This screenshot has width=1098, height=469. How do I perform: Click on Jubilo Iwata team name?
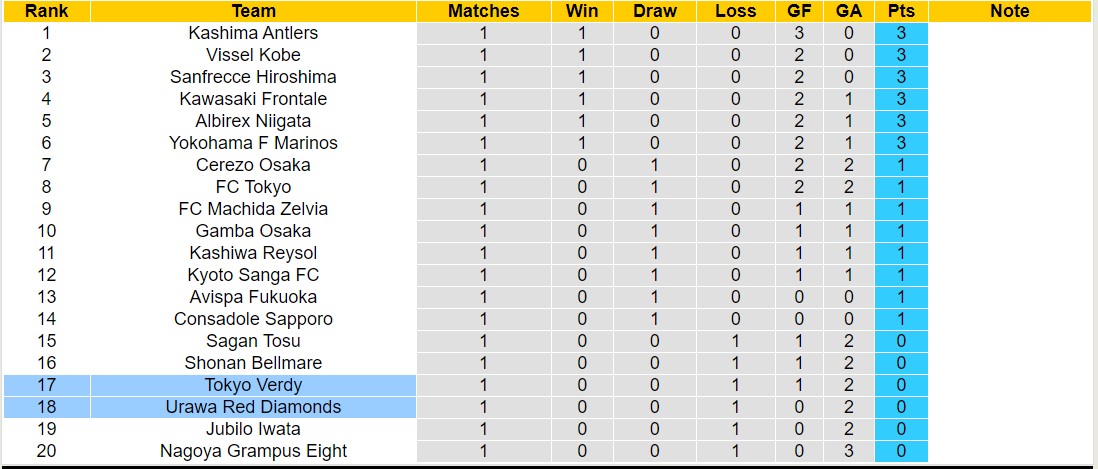(253, 429)
